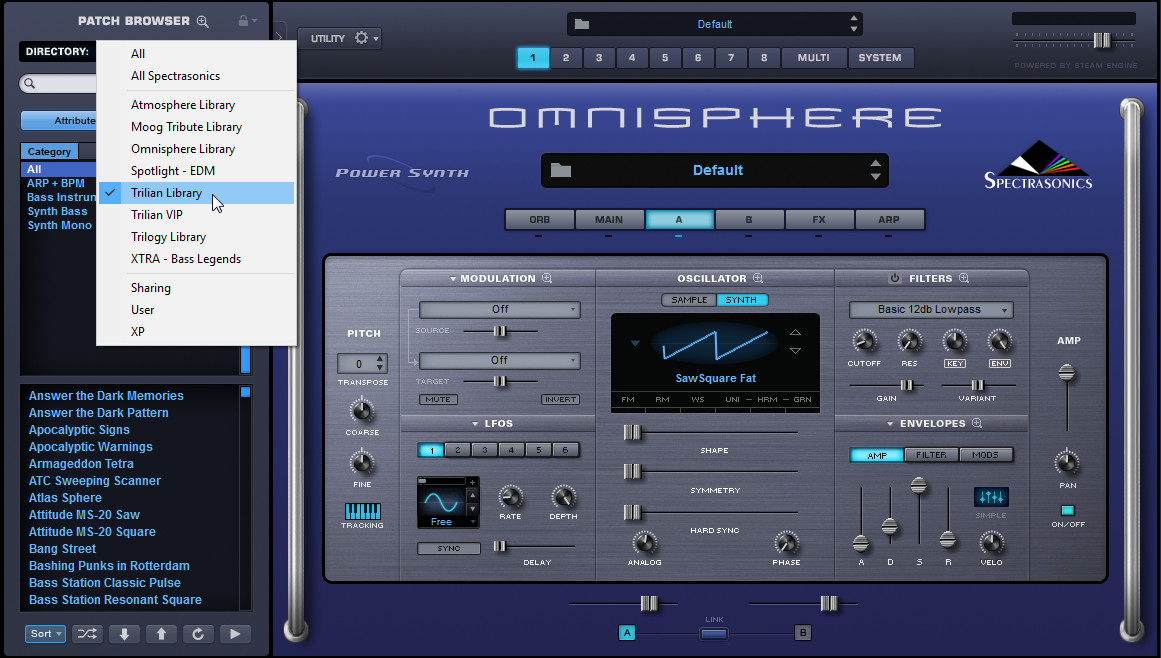Select the Atlas Sphere patch

pos(65,498)
